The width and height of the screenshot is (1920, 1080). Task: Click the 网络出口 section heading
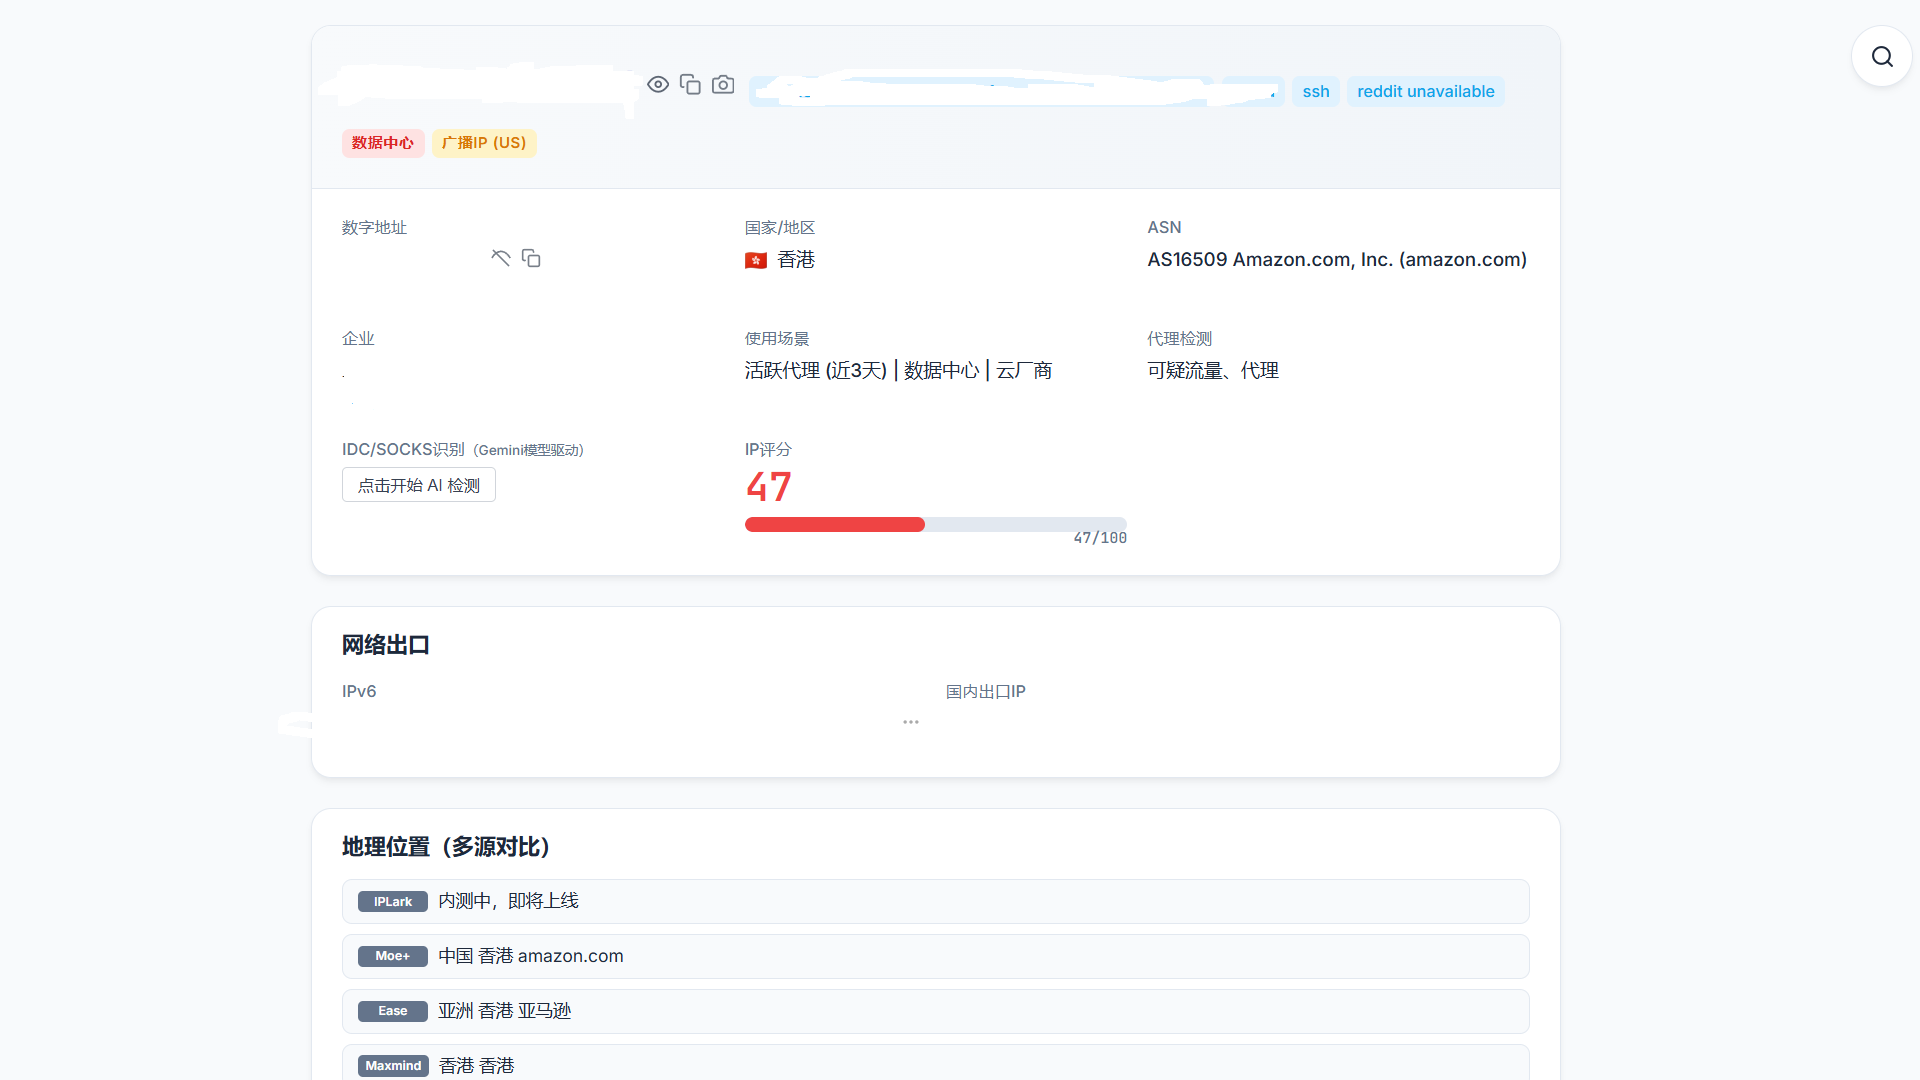click(x=386, y=645)
